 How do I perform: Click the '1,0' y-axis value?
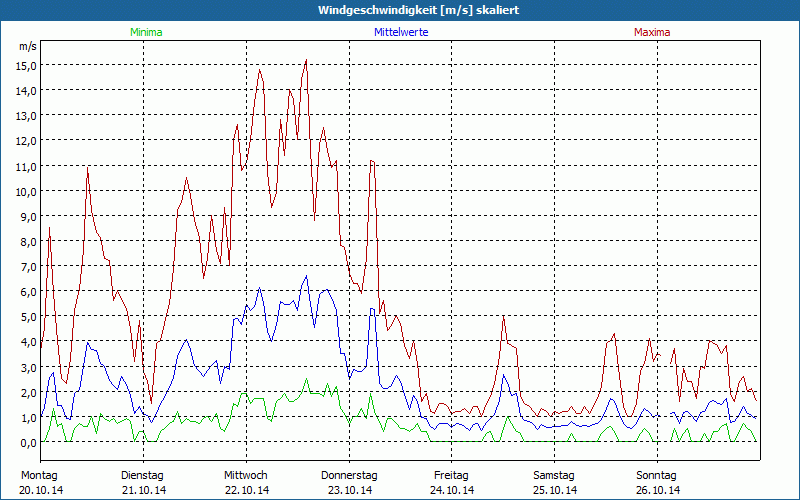30,417
